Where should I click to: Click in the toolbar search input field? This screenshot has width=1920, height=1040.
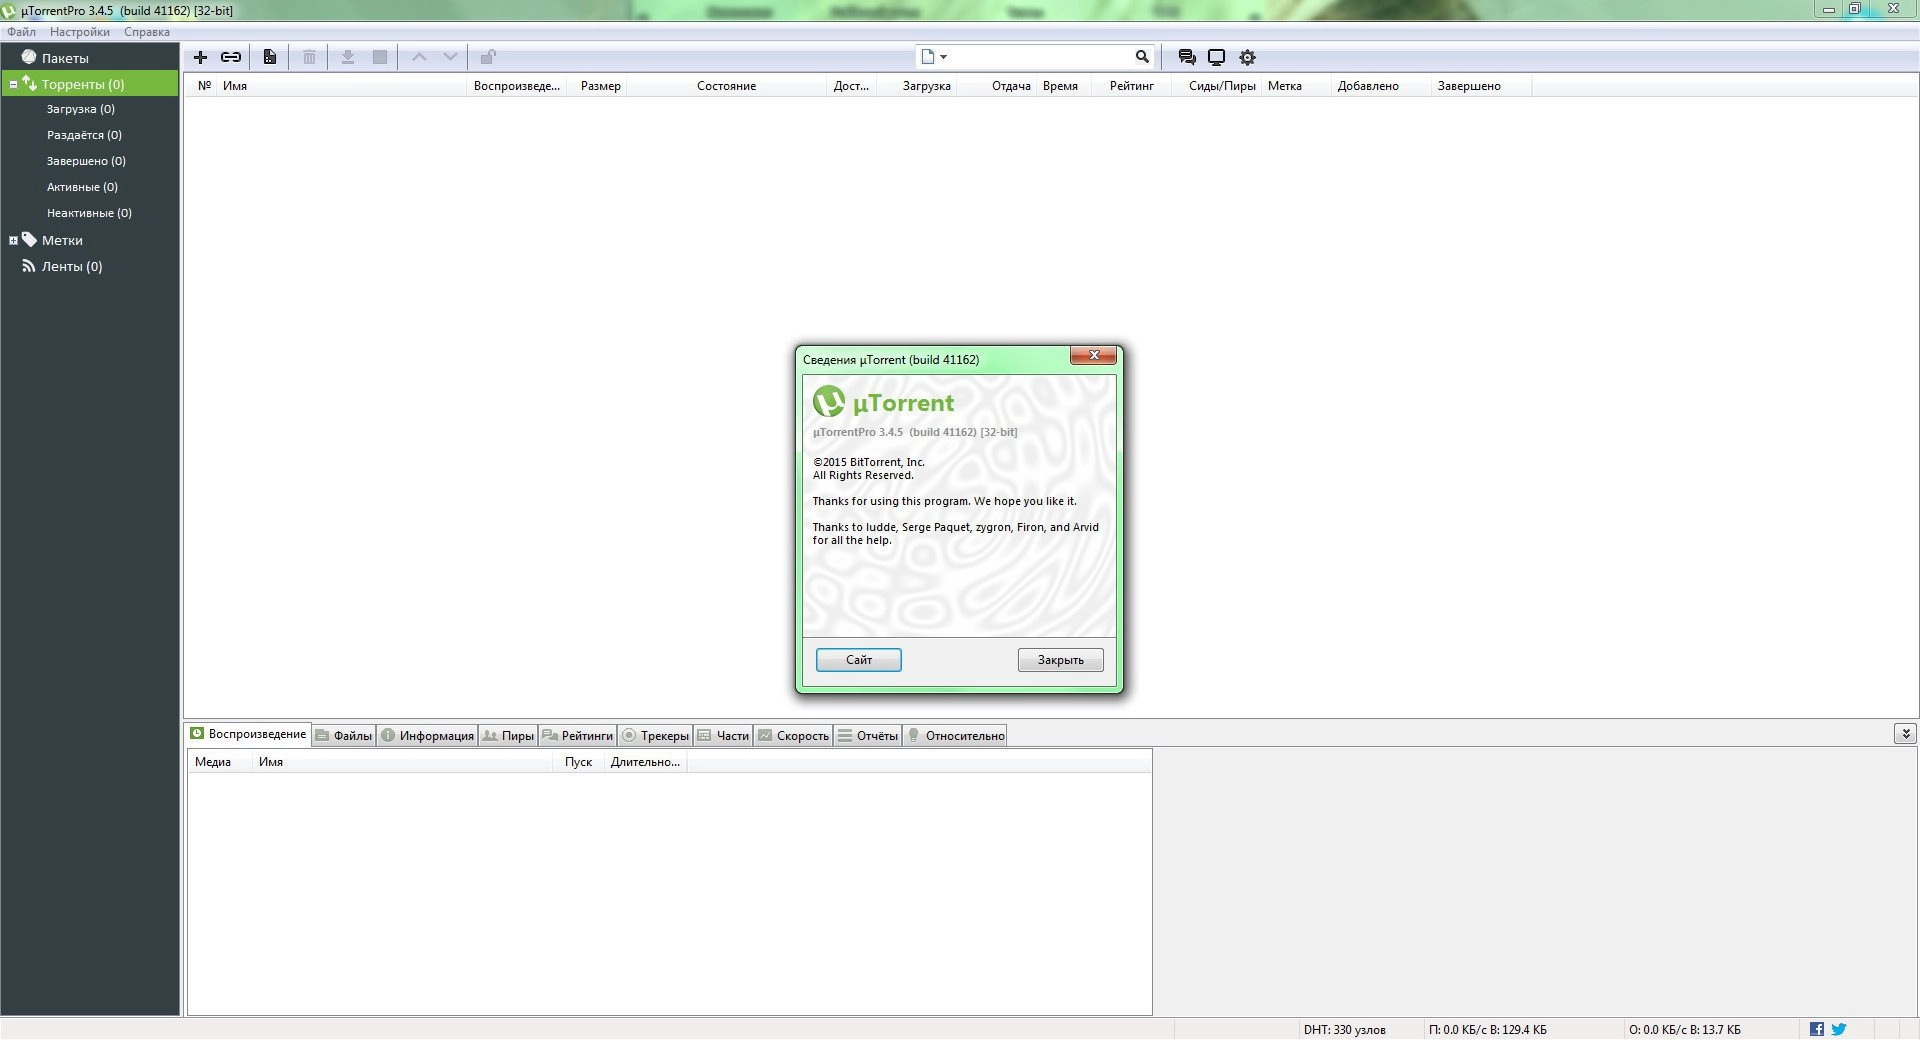(1040, 57)
